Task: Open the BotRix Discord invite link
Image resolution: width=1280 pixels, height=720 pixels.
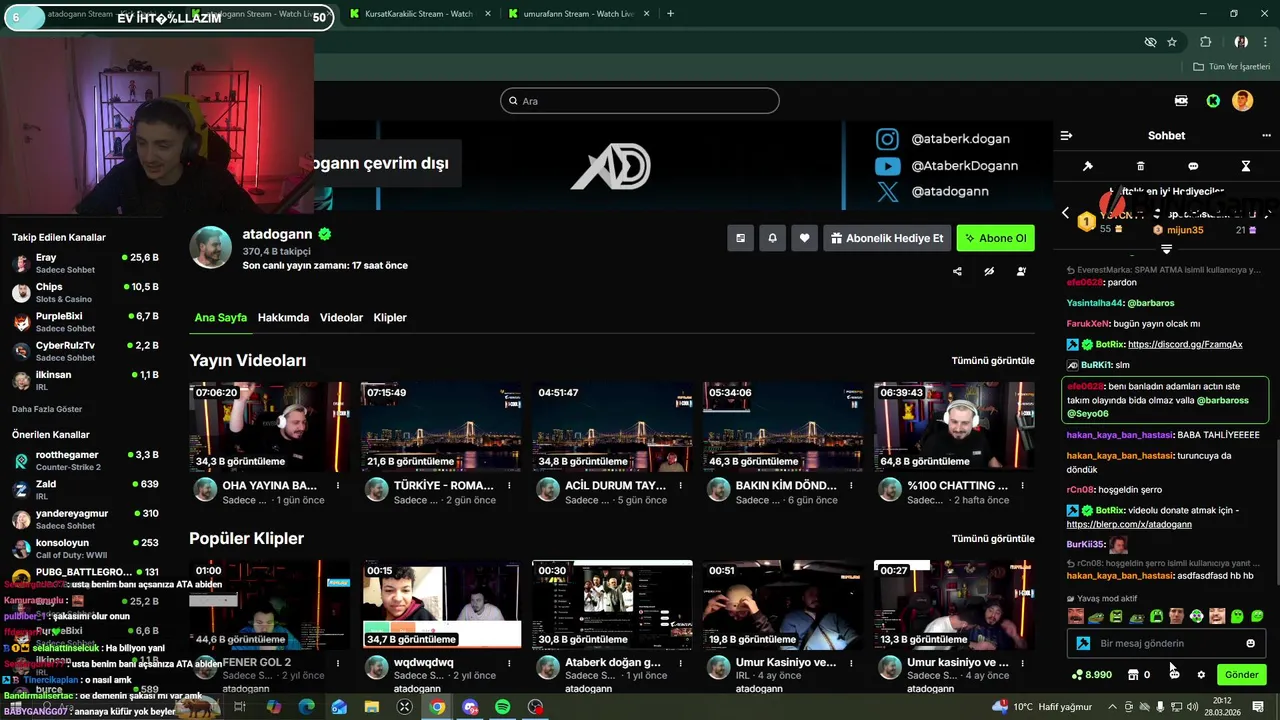Action: (x=1185, y=344)
